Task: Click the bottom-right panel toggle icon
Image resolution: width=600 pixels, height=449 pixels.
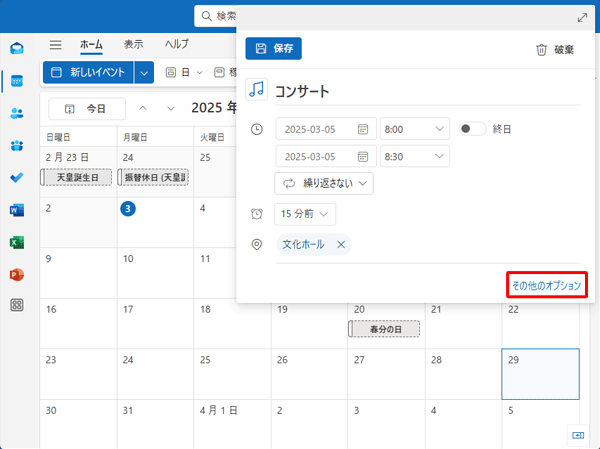Action: [x=578, y=435]
